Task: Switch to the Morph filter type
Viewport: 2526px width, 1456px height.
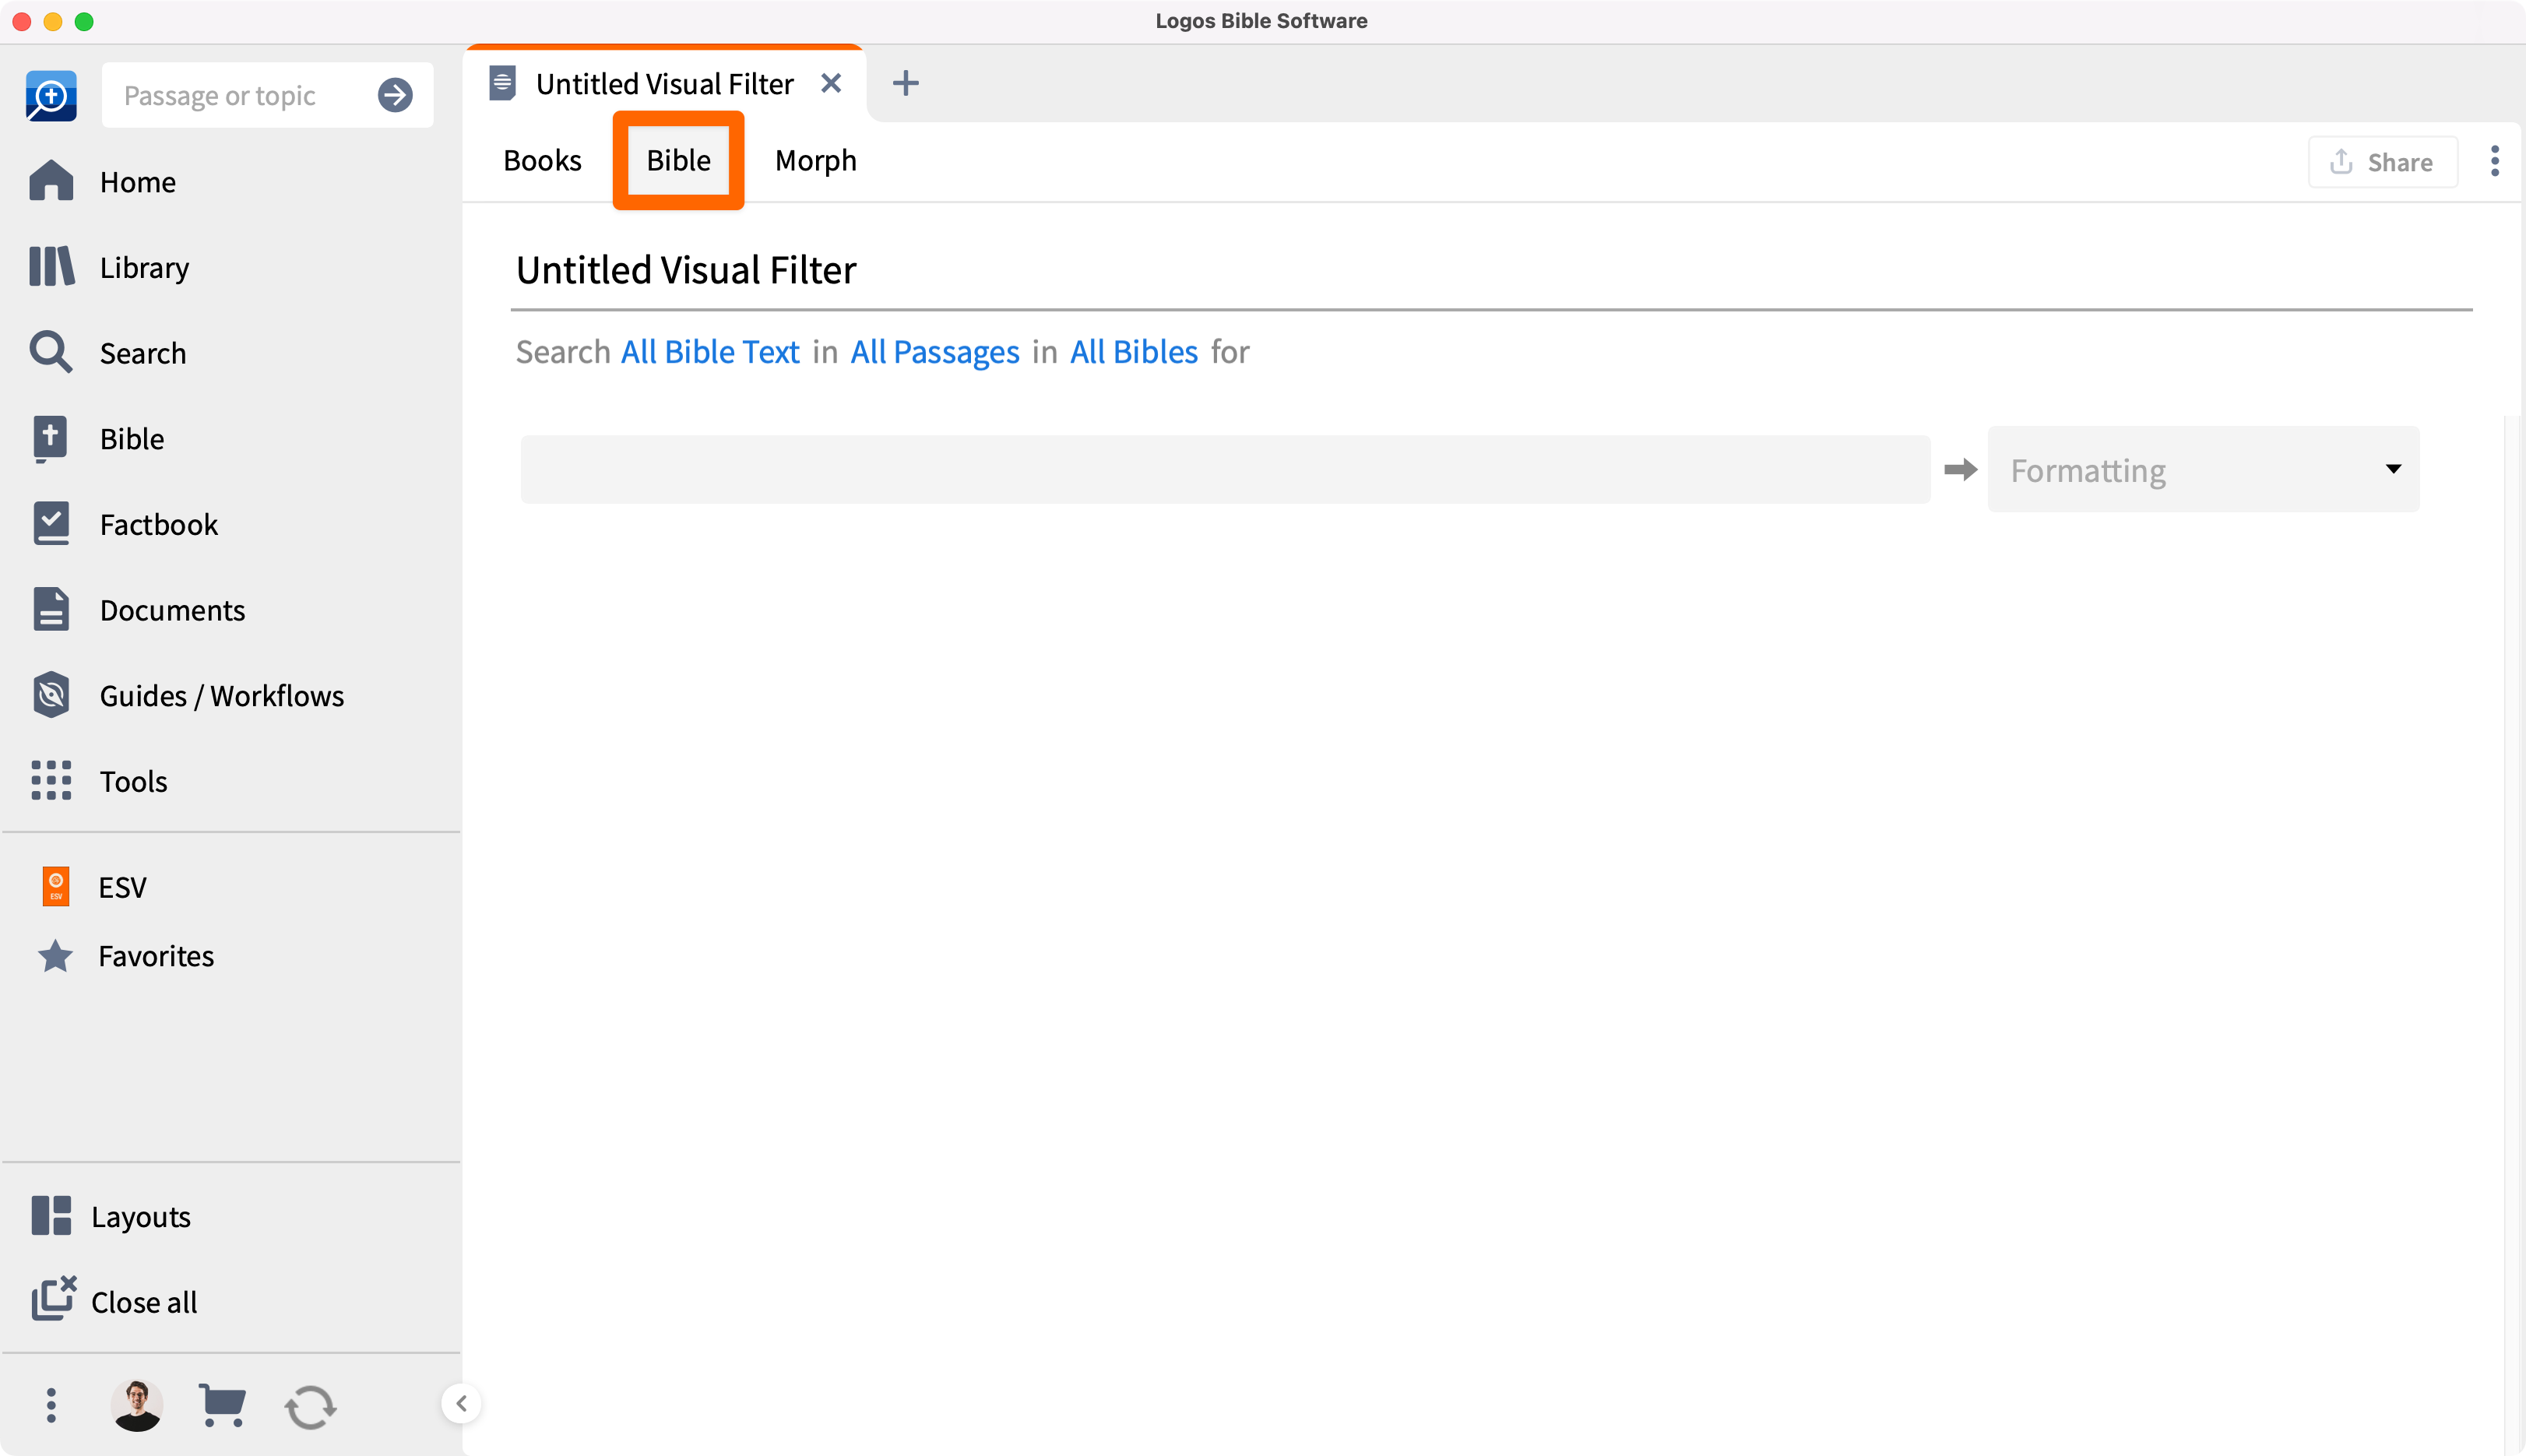Action: tap(815, 160)
